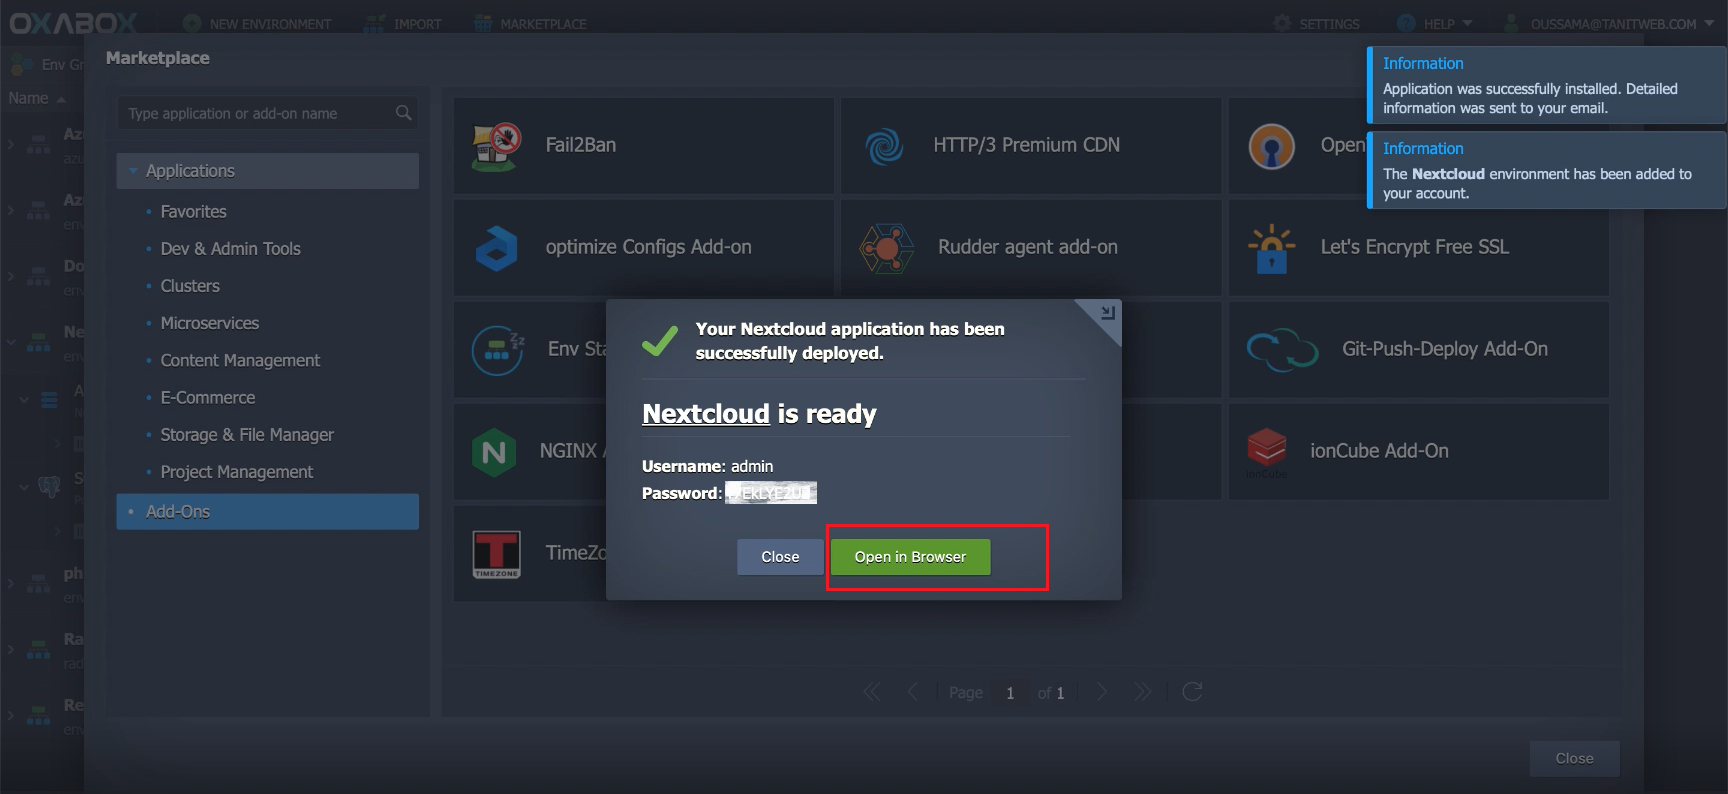The width and height of the screenshot is (1728, 794).
Task: Click the optimize Configs Add-on icon
Action: click(x=496, y=248)
